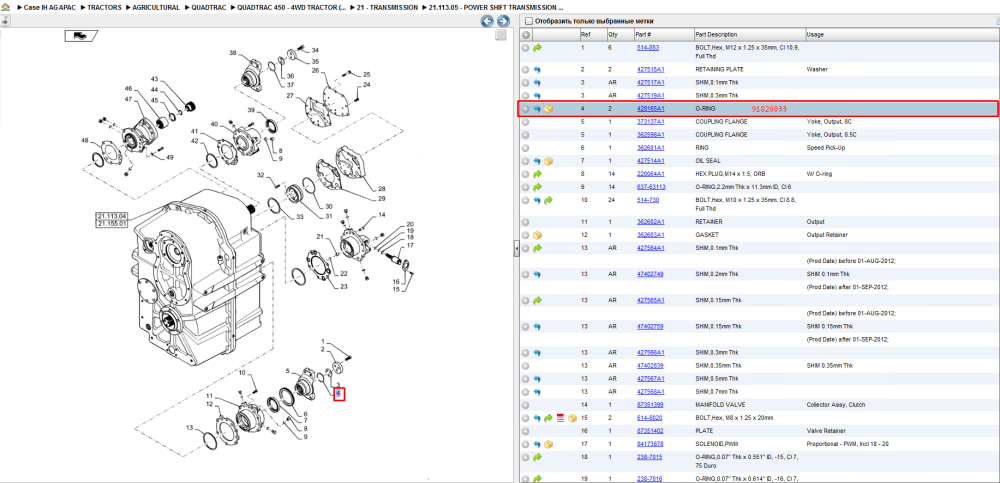Click blue arrow icon on the 514-730 row

[x=537, y=200]
